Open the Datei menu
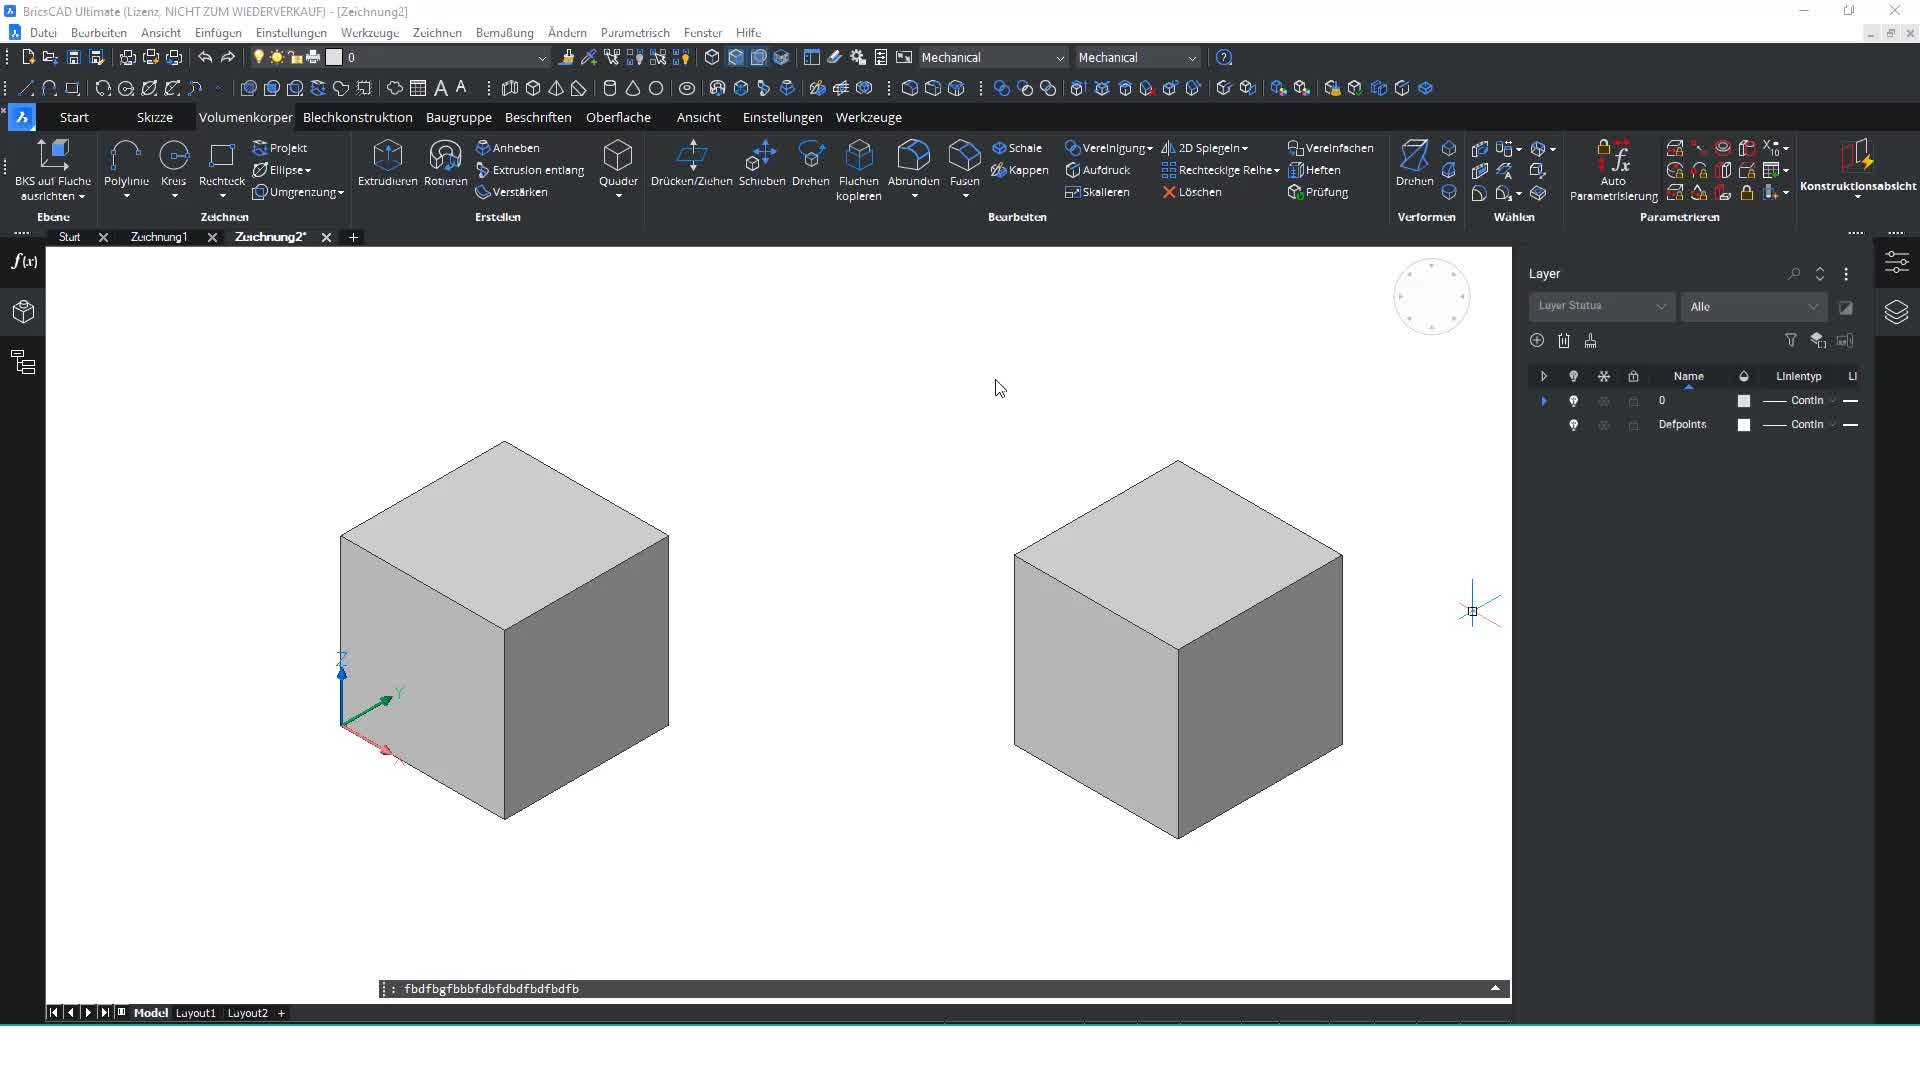The width and height of the screenshot is (1920, 1080). (43, 32)
